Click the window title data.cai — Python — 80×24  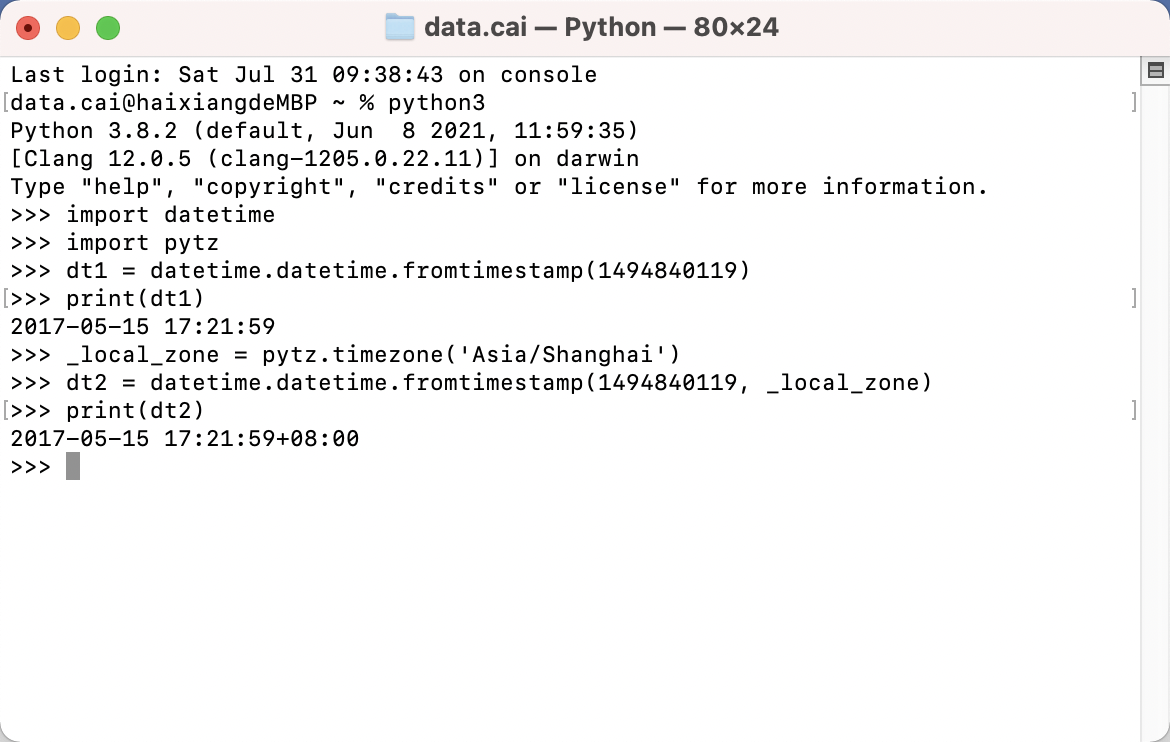[600, 27]
